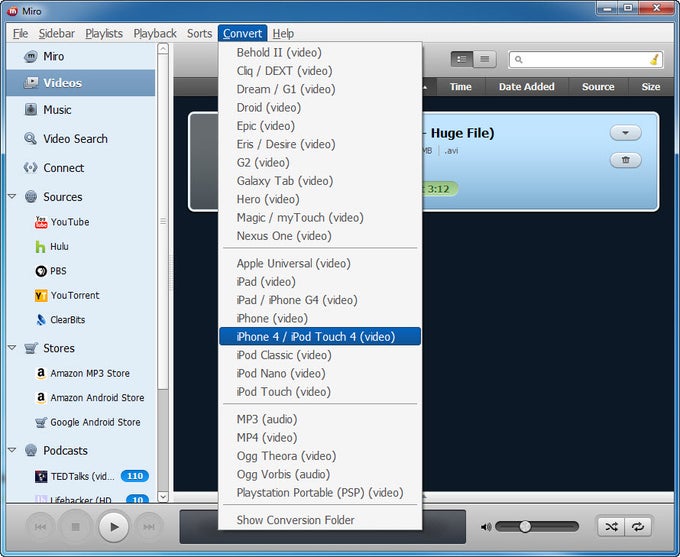Choose iPod Classic (video) conversion
The width and height of the screenshot is (680, 557).
pyautogui.click(x=320, y=355)
